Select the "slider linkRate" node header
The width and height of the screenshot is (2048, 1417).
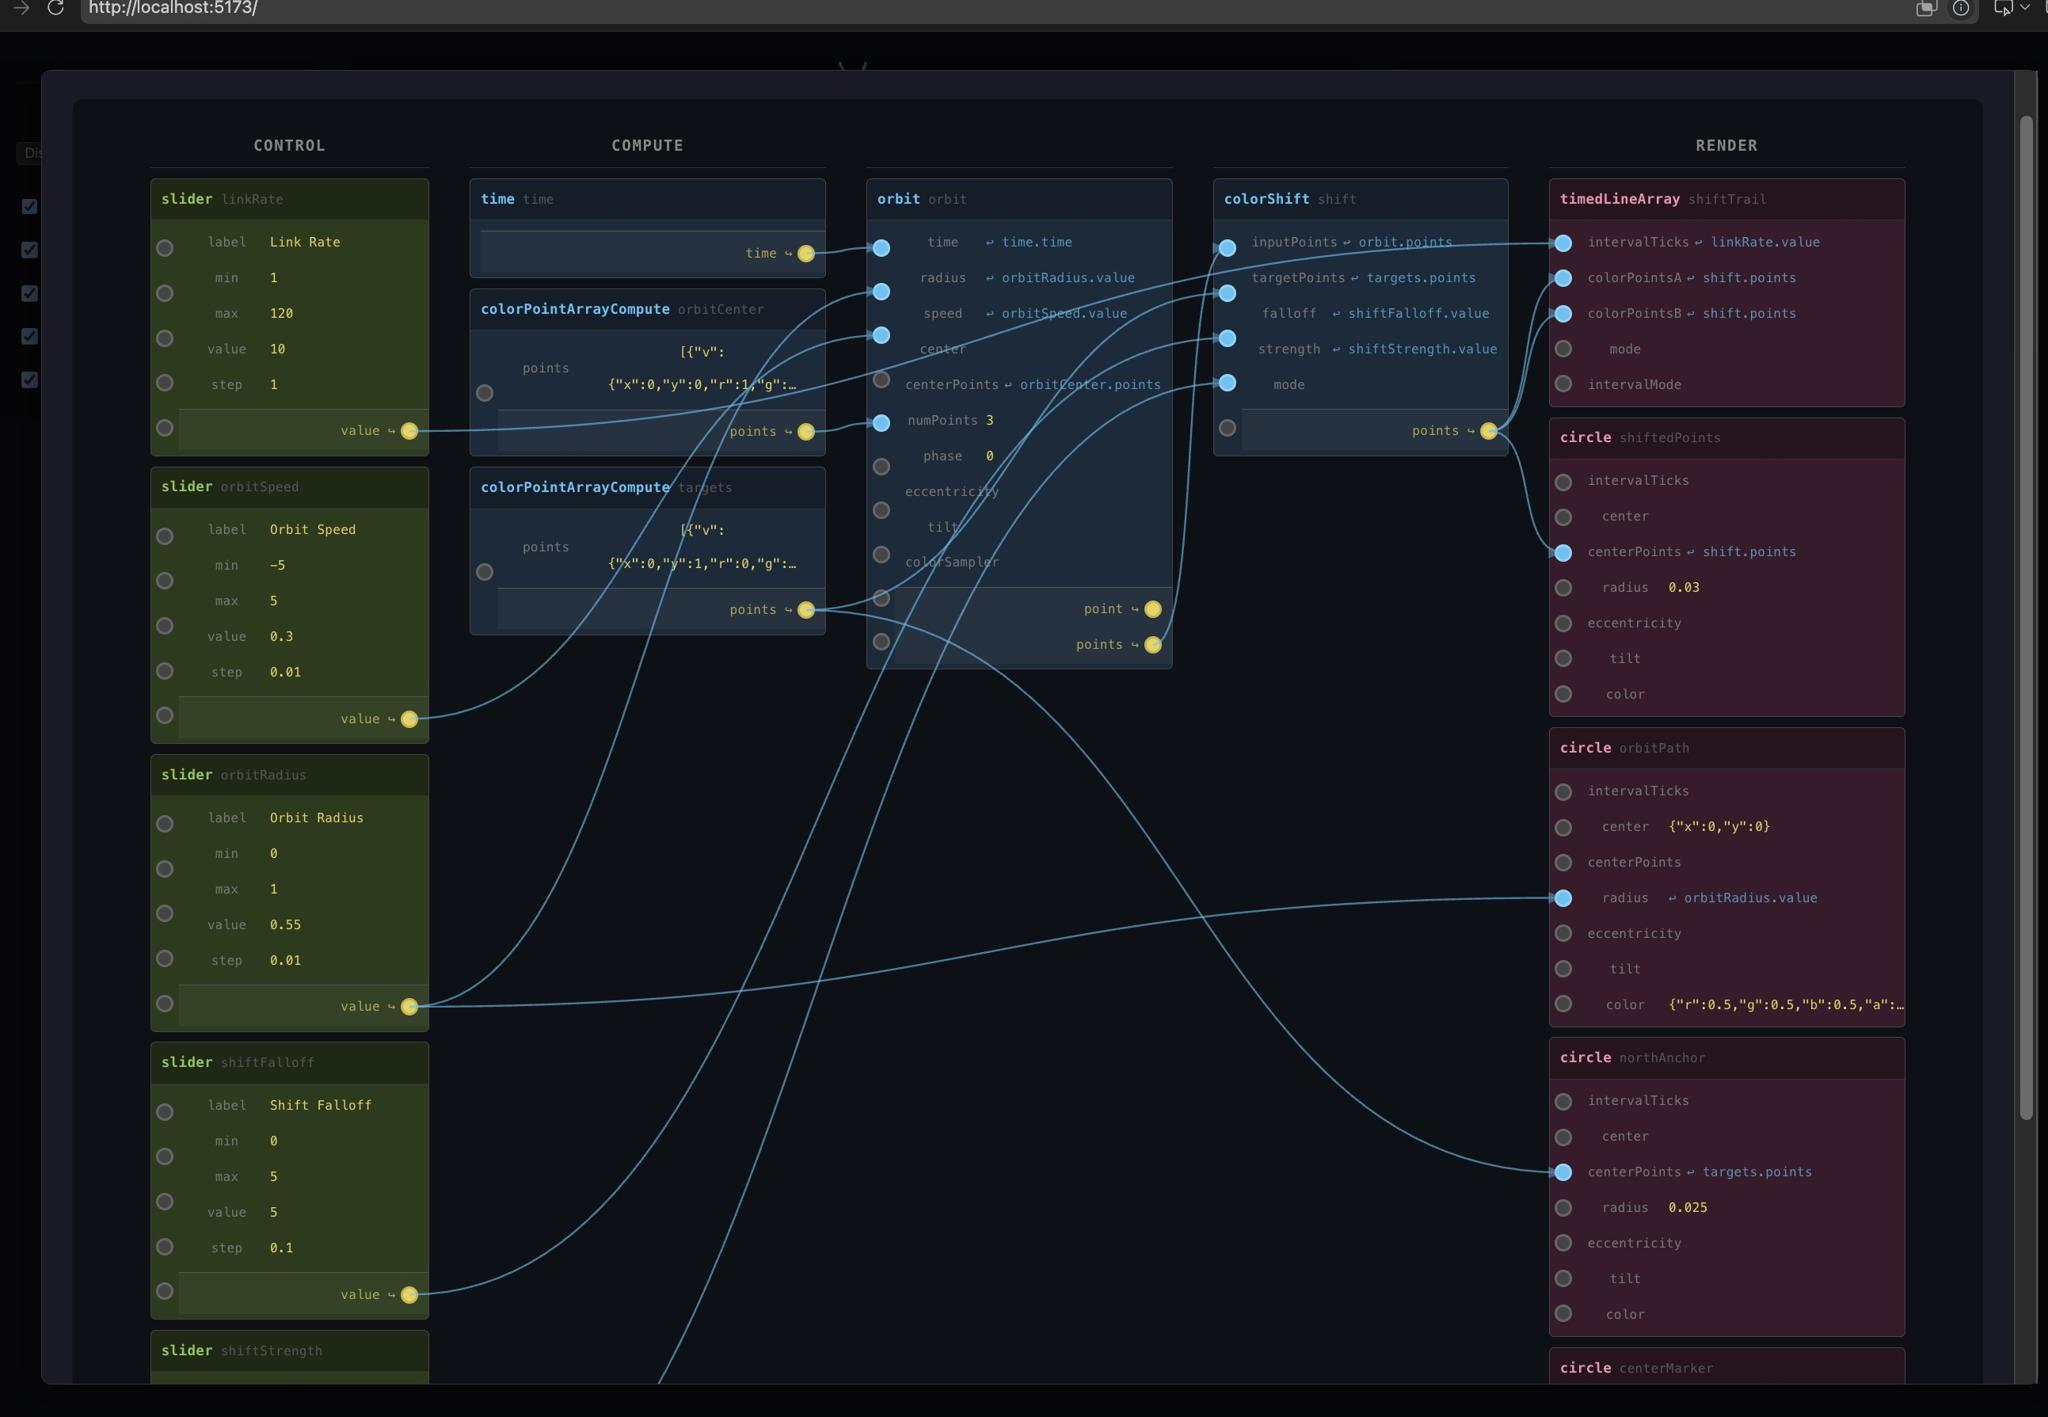click(x=290, y=199)
